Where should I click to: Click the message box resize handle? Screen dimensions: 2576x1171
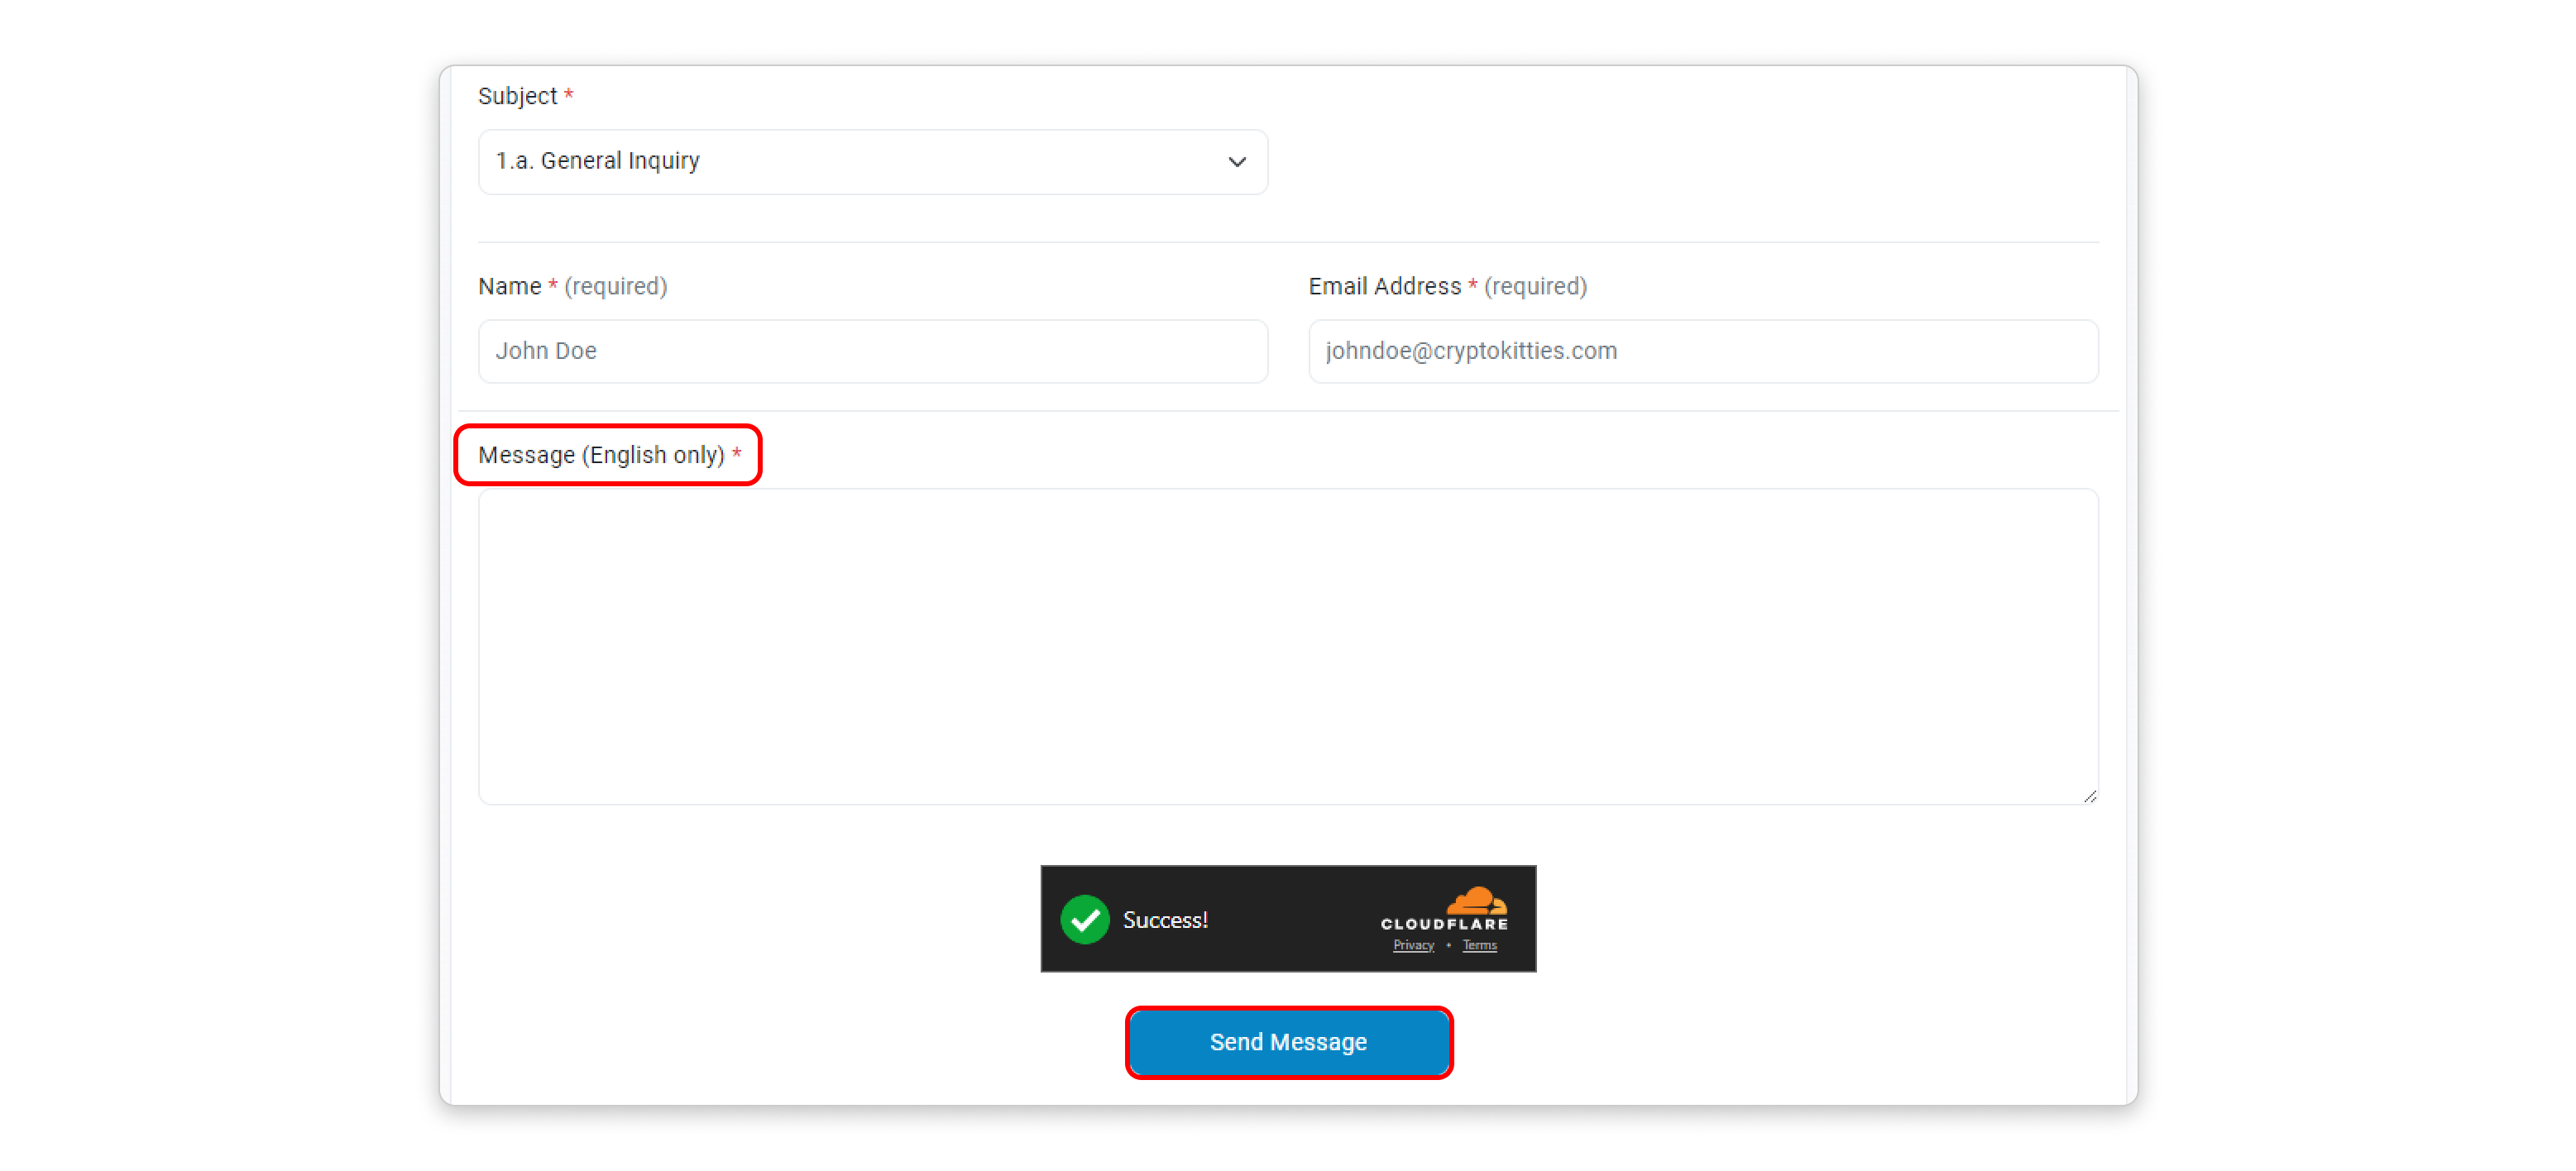[2089, 796]
